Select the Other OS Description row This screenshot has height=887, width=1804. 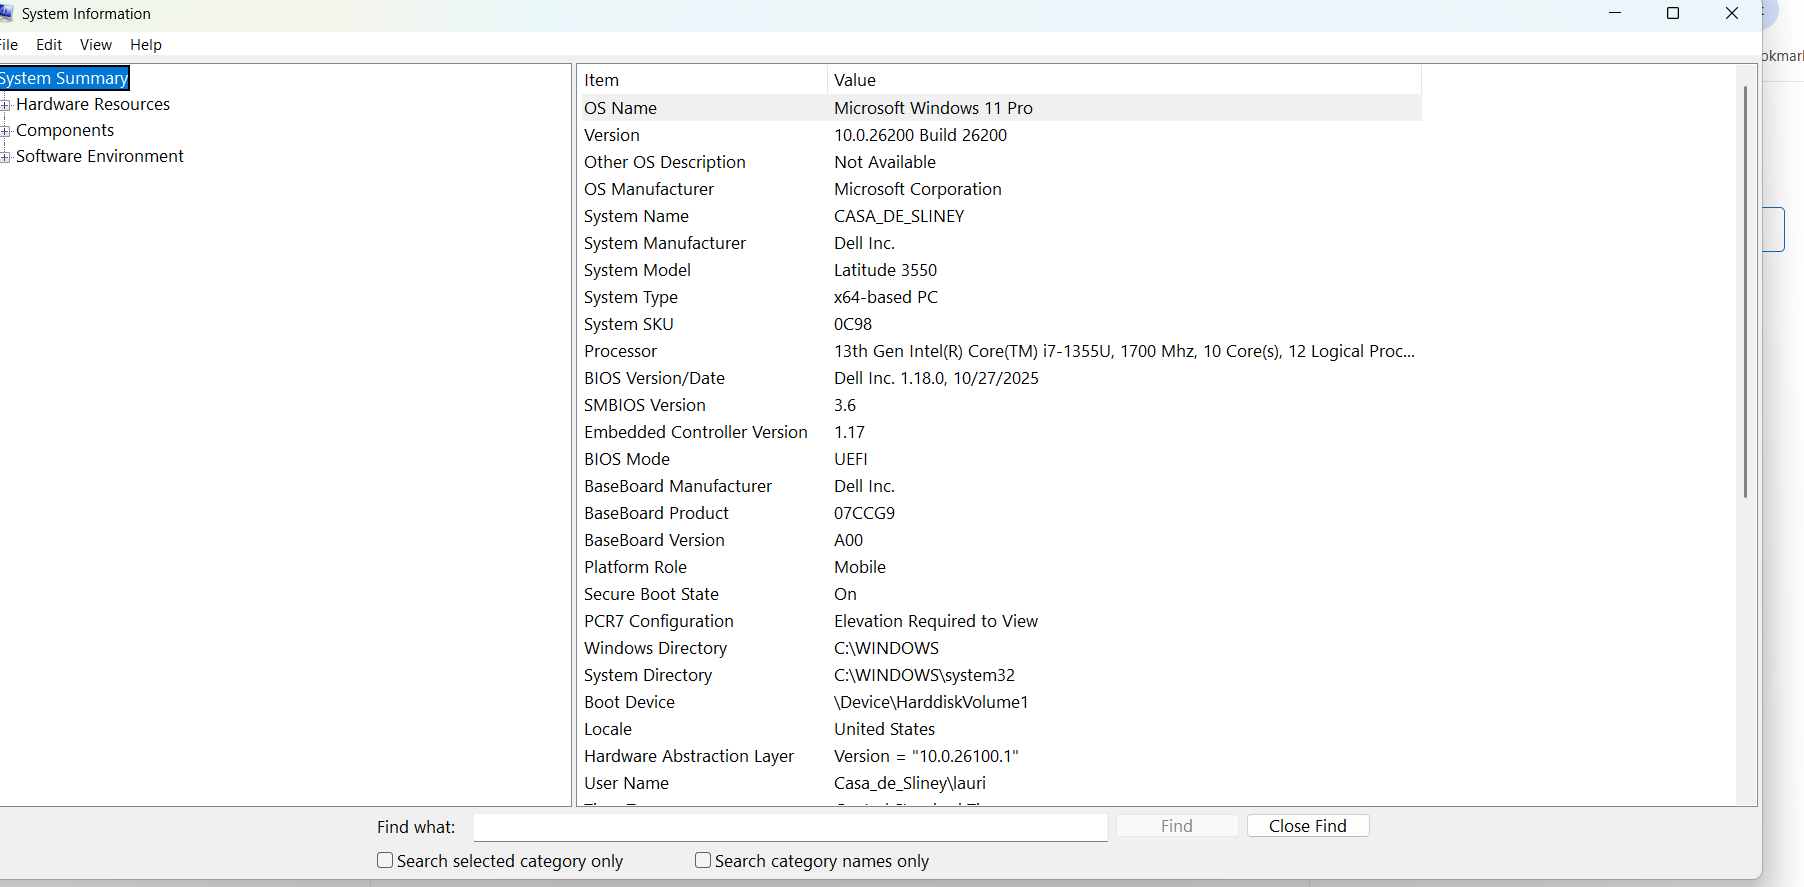pyautogui.click(x=1000, y=162)
